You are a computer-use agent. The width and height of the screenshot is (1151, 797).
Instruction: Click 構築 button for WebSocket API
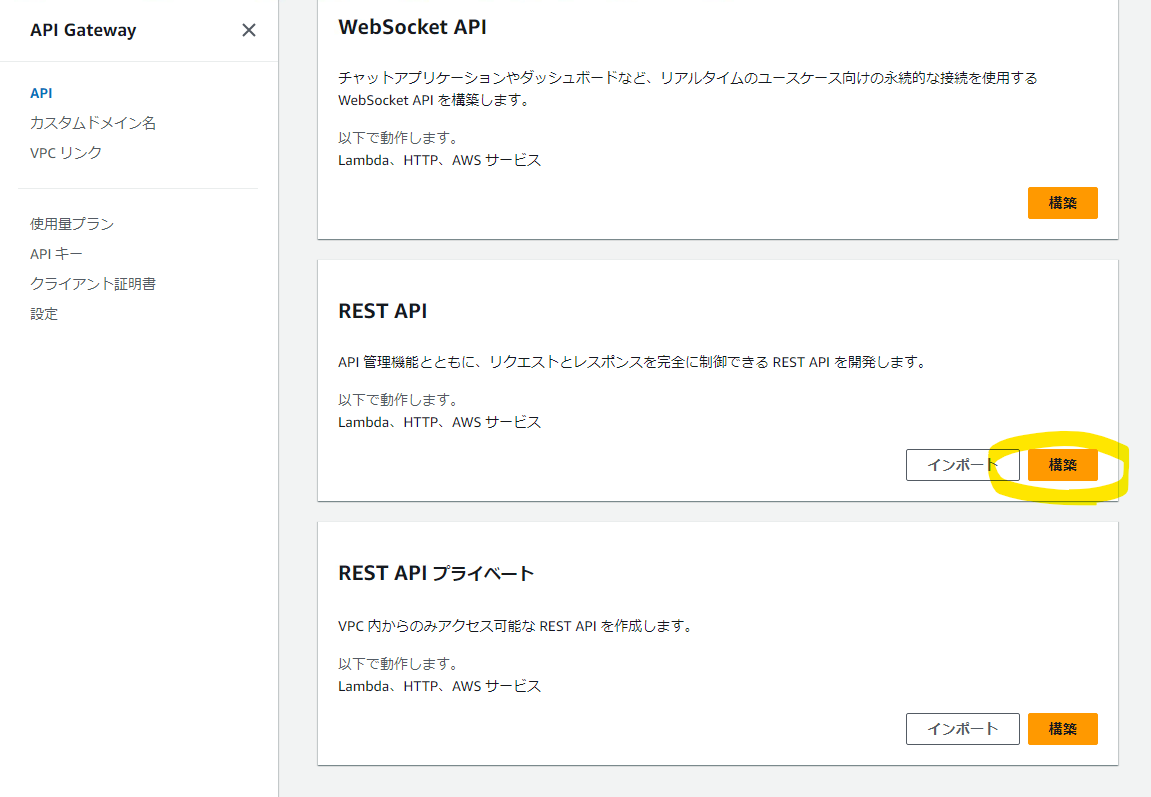[x=1062, y=203]
